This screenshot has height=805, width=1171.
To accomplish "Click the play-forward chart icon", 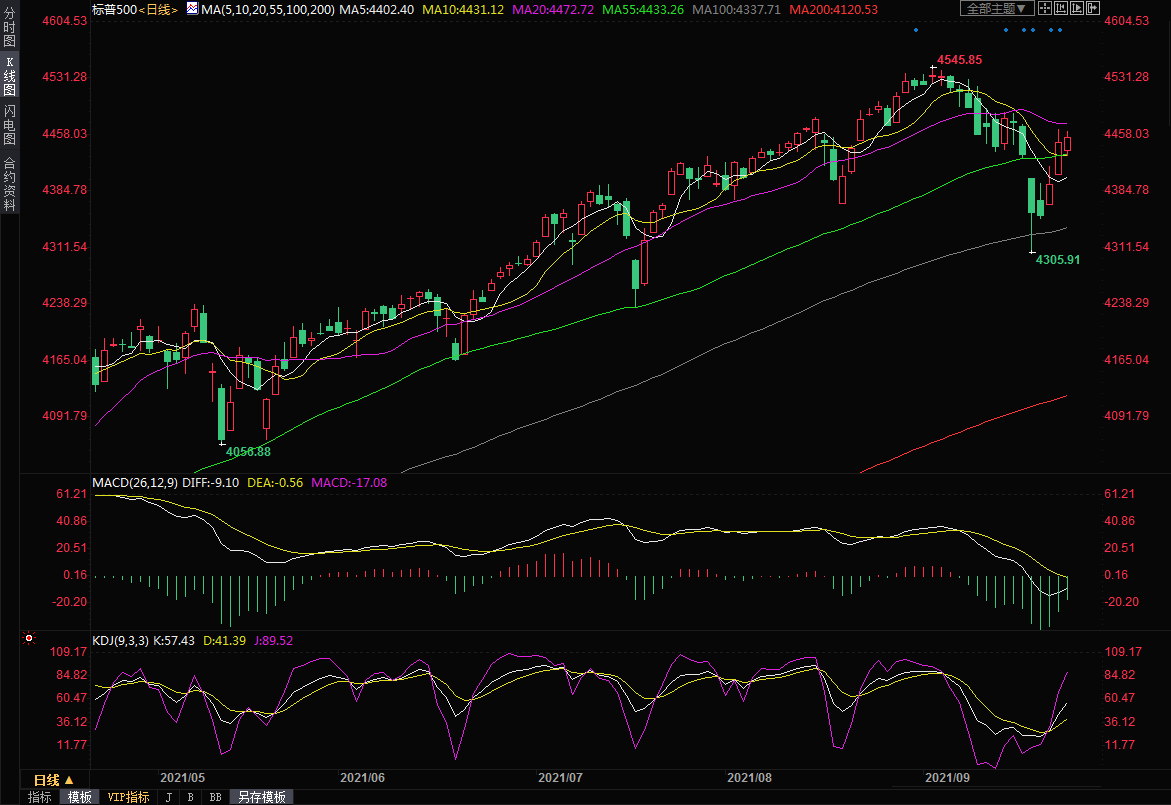I will click(x=1078, y=8).
